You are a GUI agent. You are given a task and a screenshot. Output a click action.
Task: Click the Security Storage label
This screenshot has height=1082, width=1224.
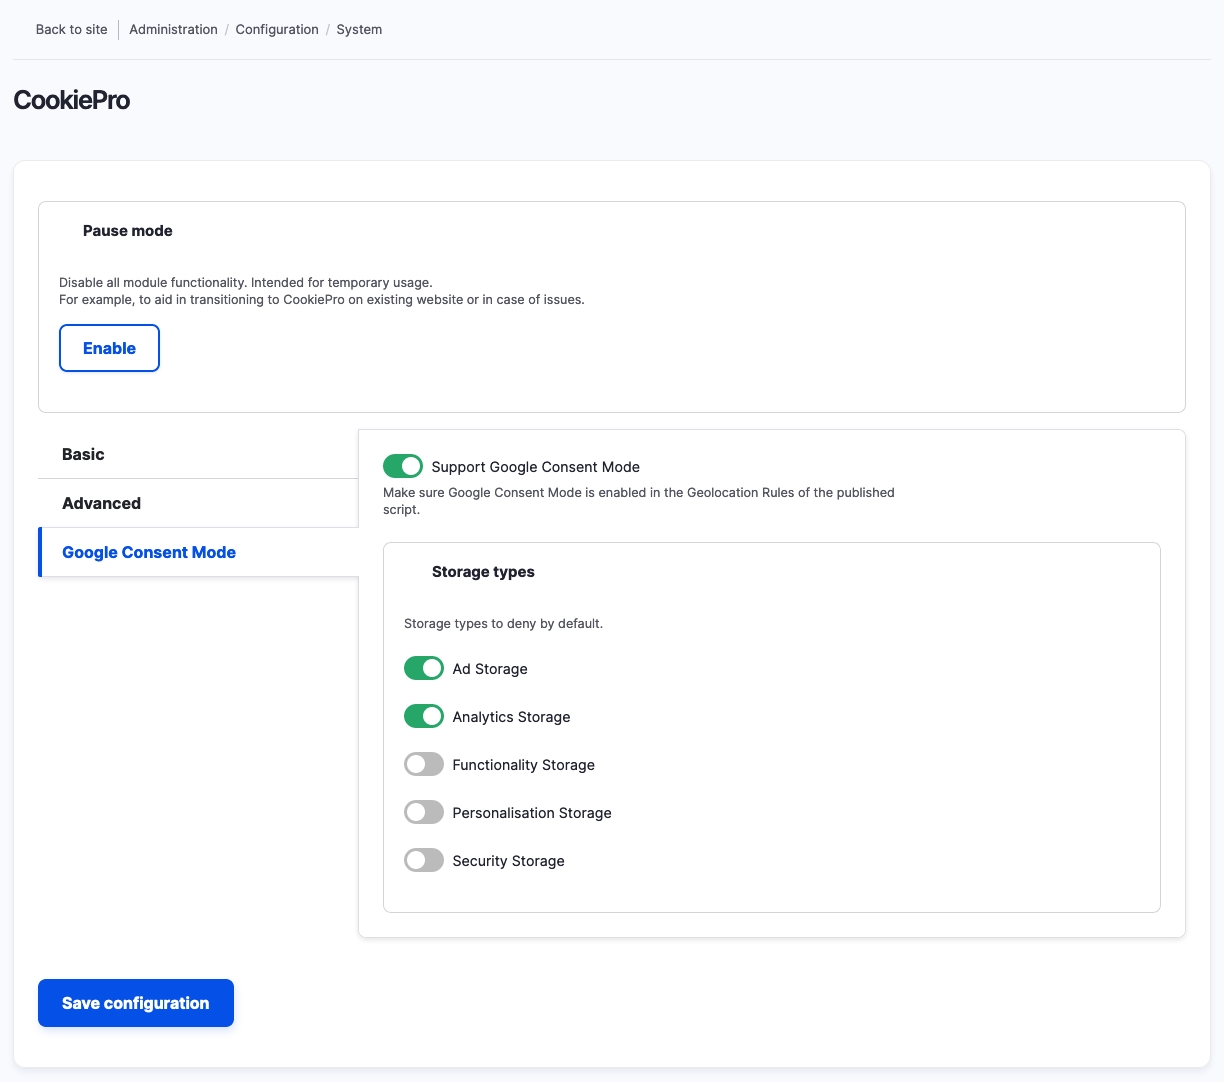(508, 861)
